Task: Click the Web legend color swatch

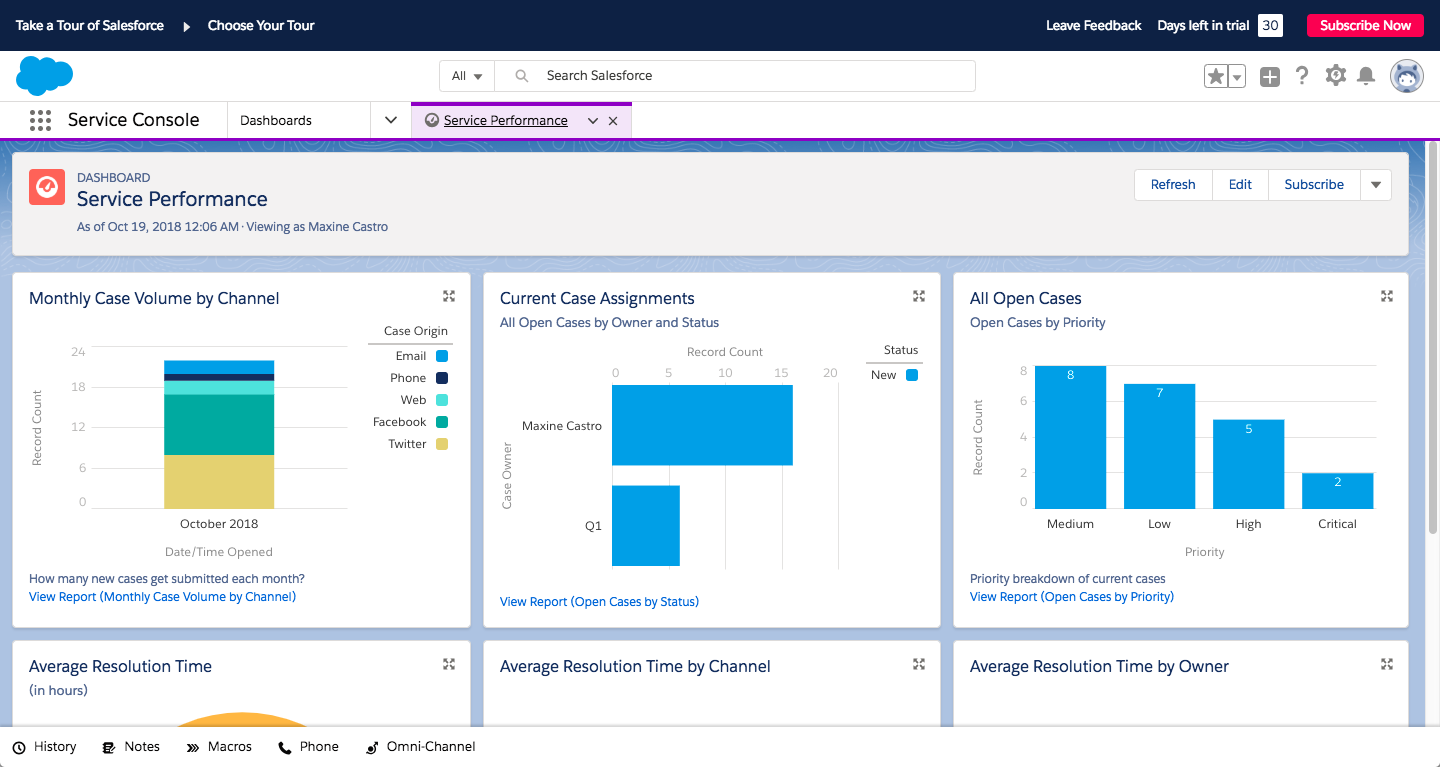Action: point(442,400)
